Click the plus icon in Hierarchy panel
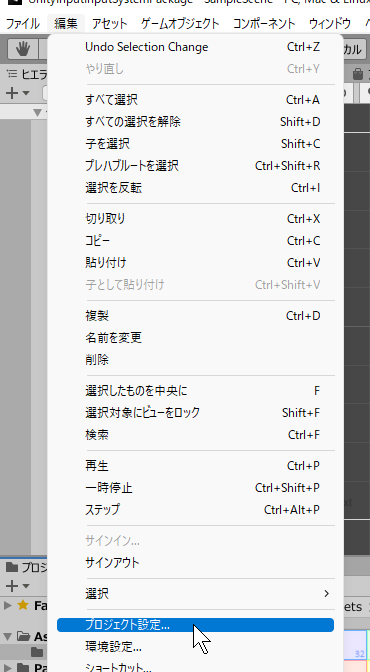This screenshot has width=370, height=672. [x=12, y=93]
